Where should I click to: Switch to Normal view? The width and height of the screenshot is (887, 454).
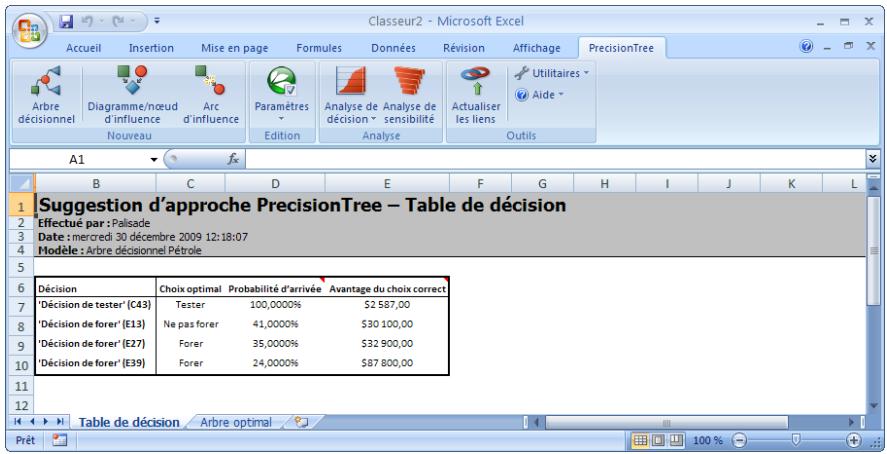pyautogui.click(x=640, y=440)
